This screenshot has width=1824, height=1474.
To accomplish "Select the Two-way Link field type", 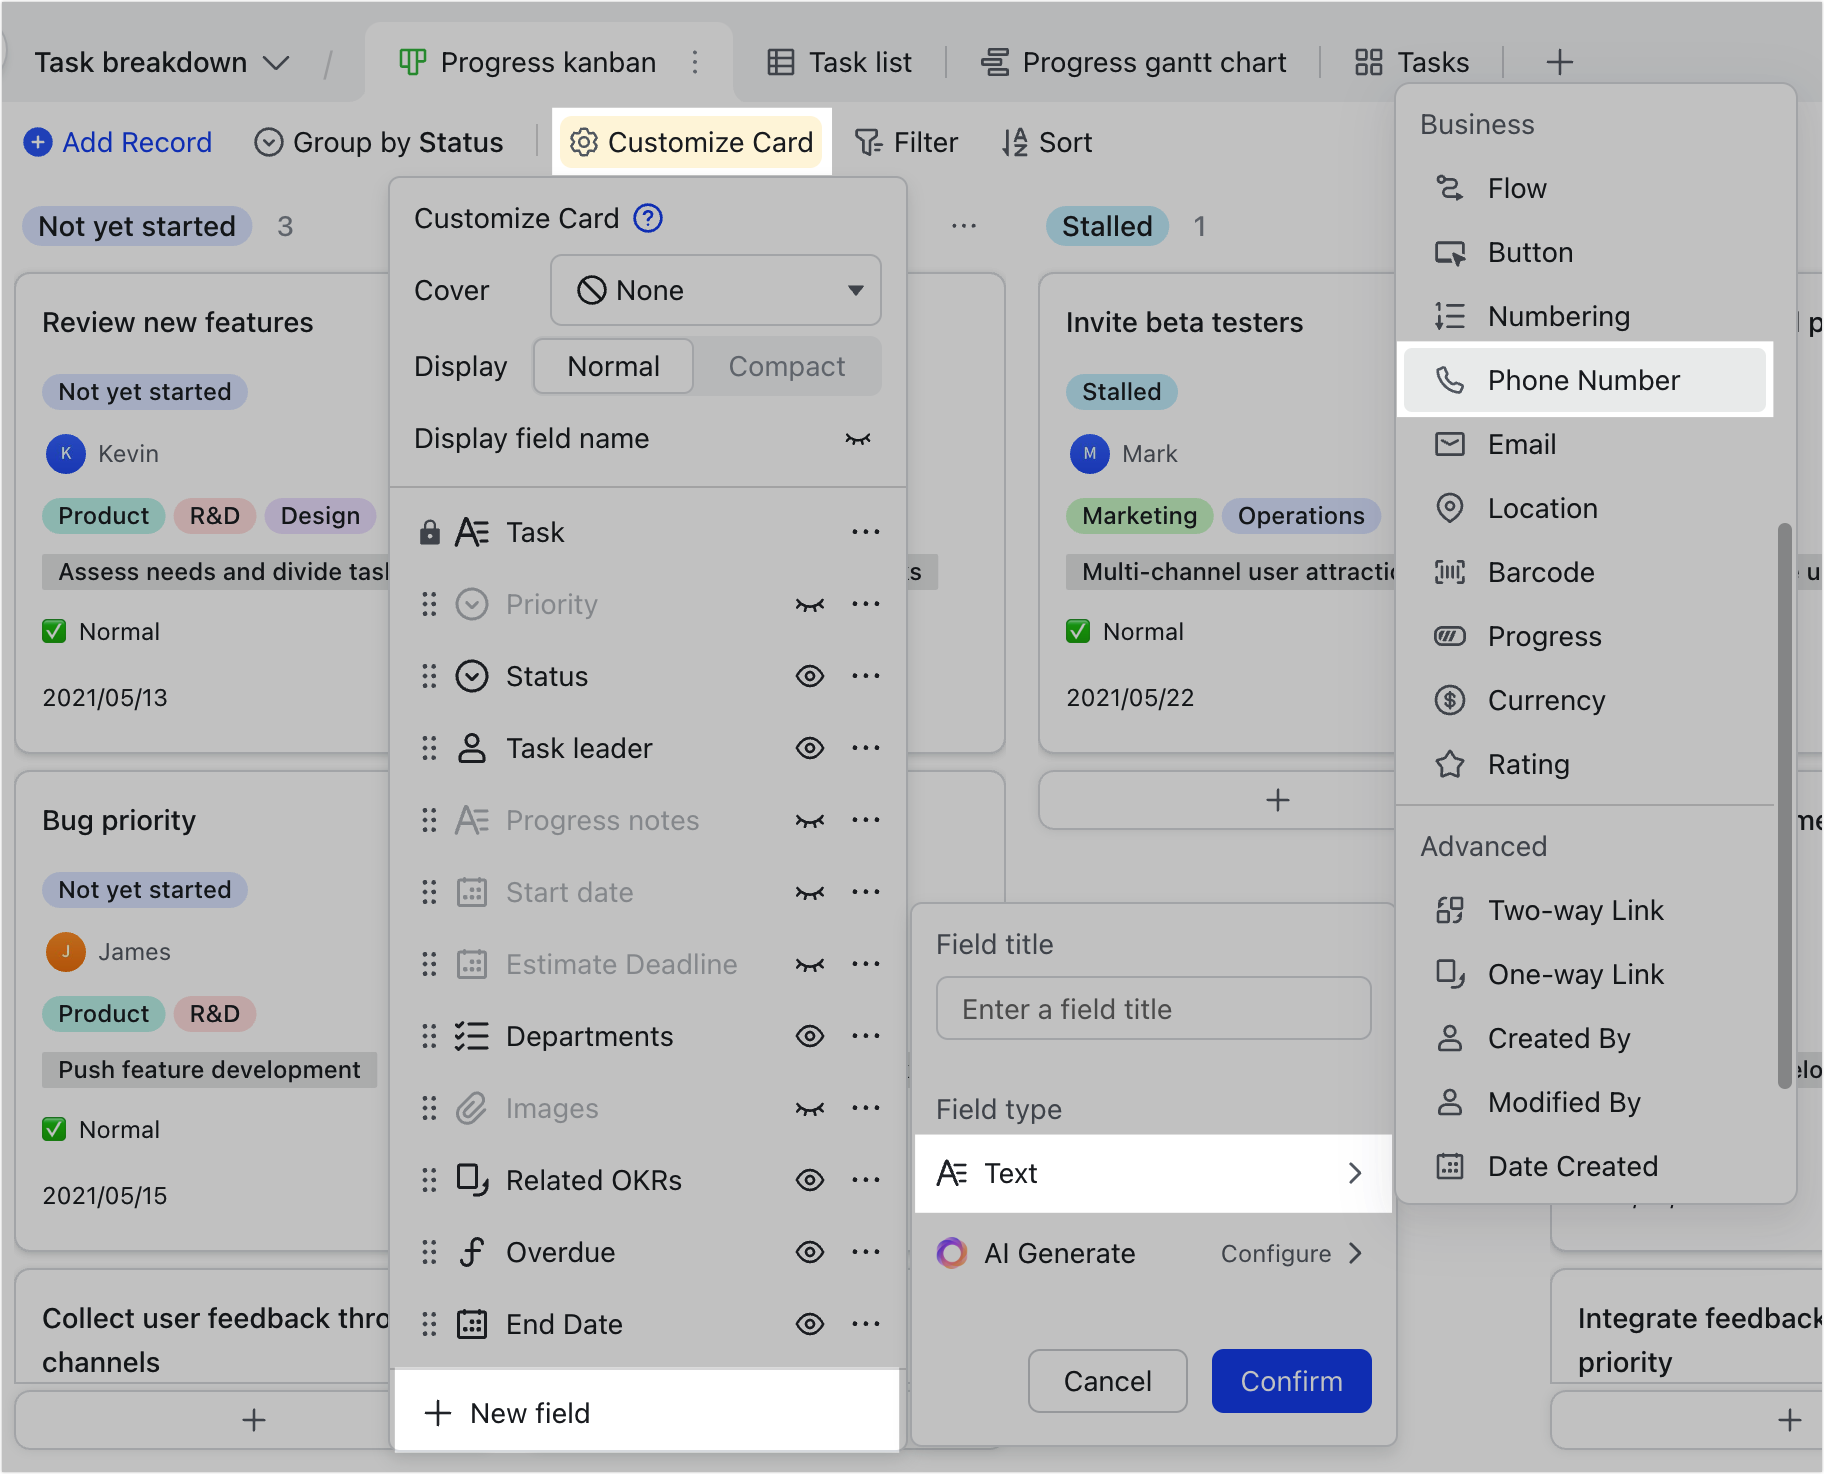I will [1574, 910].
